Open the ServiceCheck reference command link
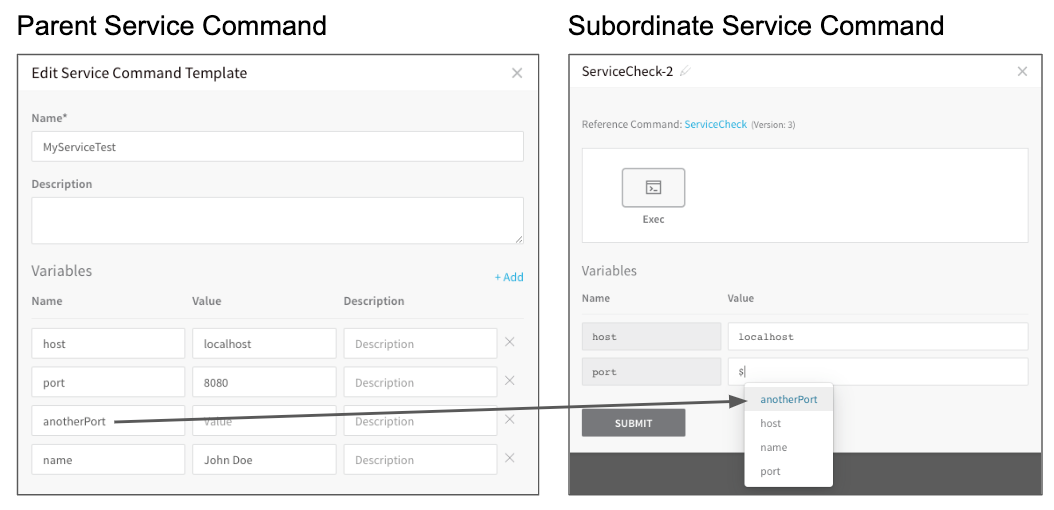 pos(715,124)
